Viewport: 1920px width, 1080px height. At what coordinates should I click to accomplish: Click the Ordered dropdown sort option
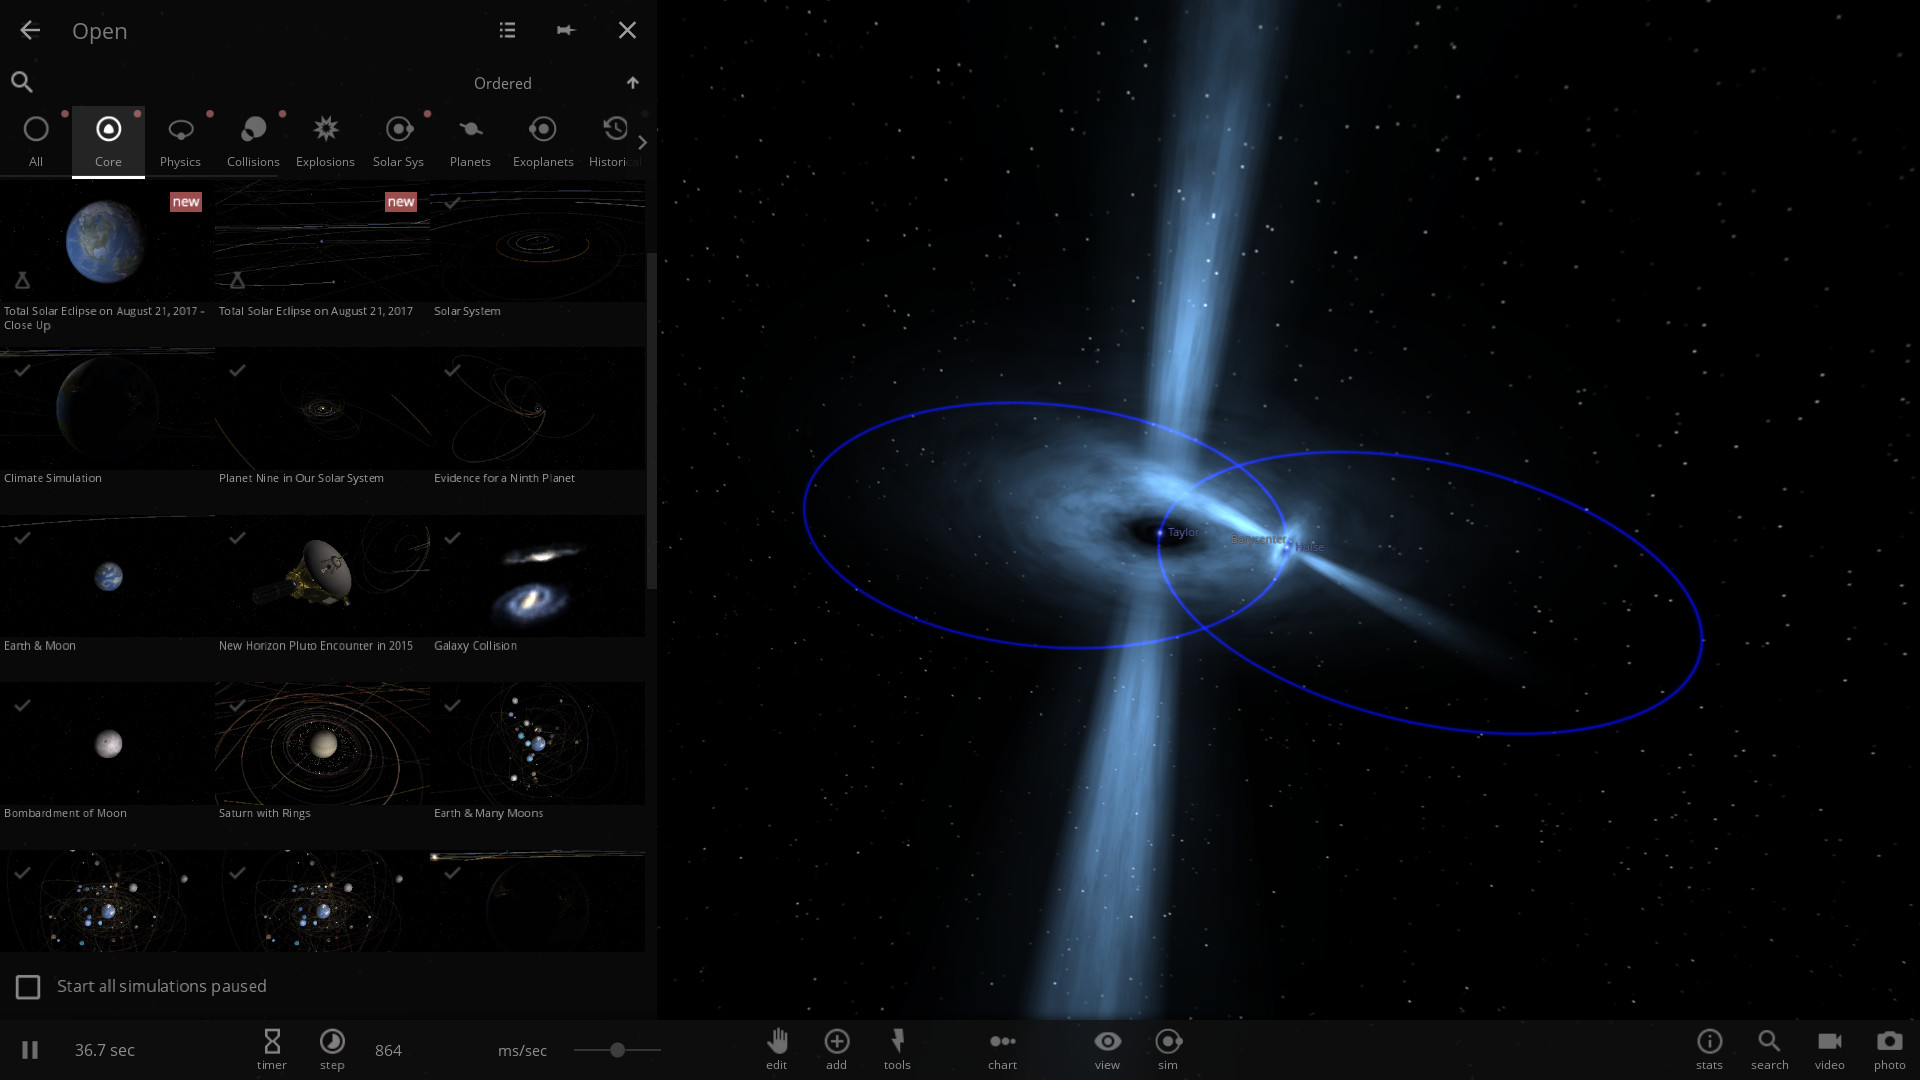[x=501, y=82]
